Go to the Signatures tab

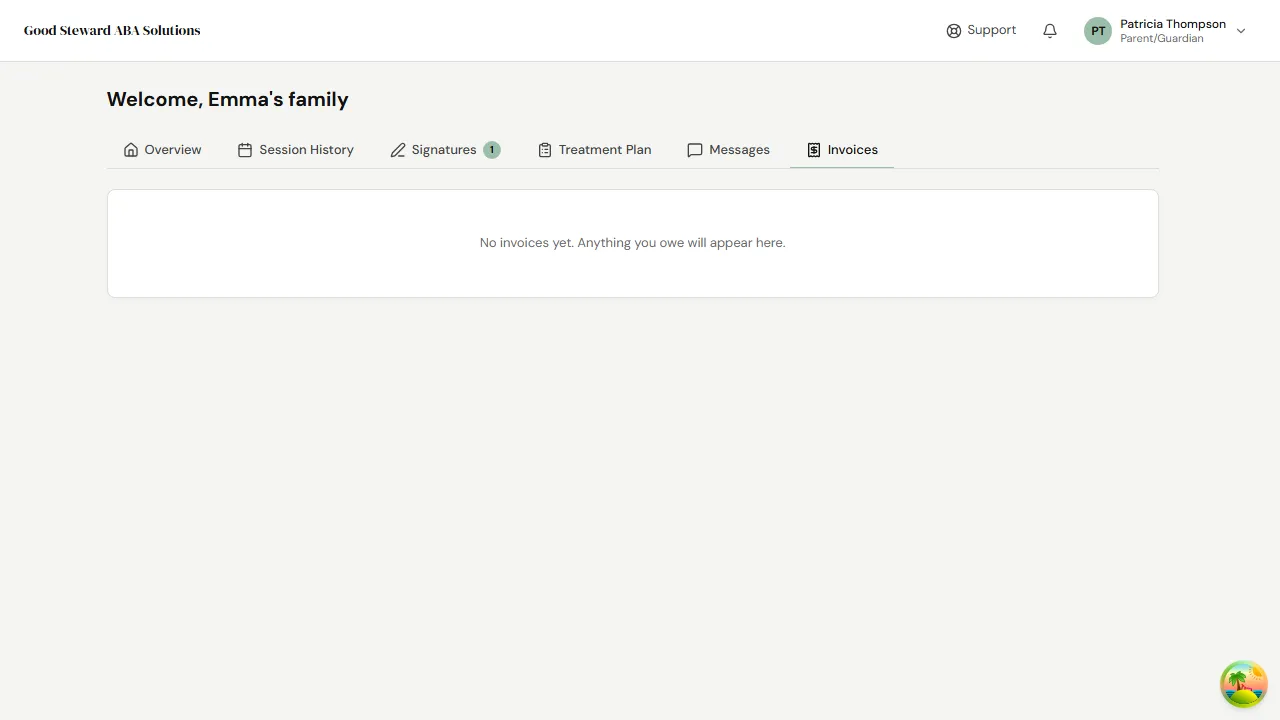click(x=443, y=149)
